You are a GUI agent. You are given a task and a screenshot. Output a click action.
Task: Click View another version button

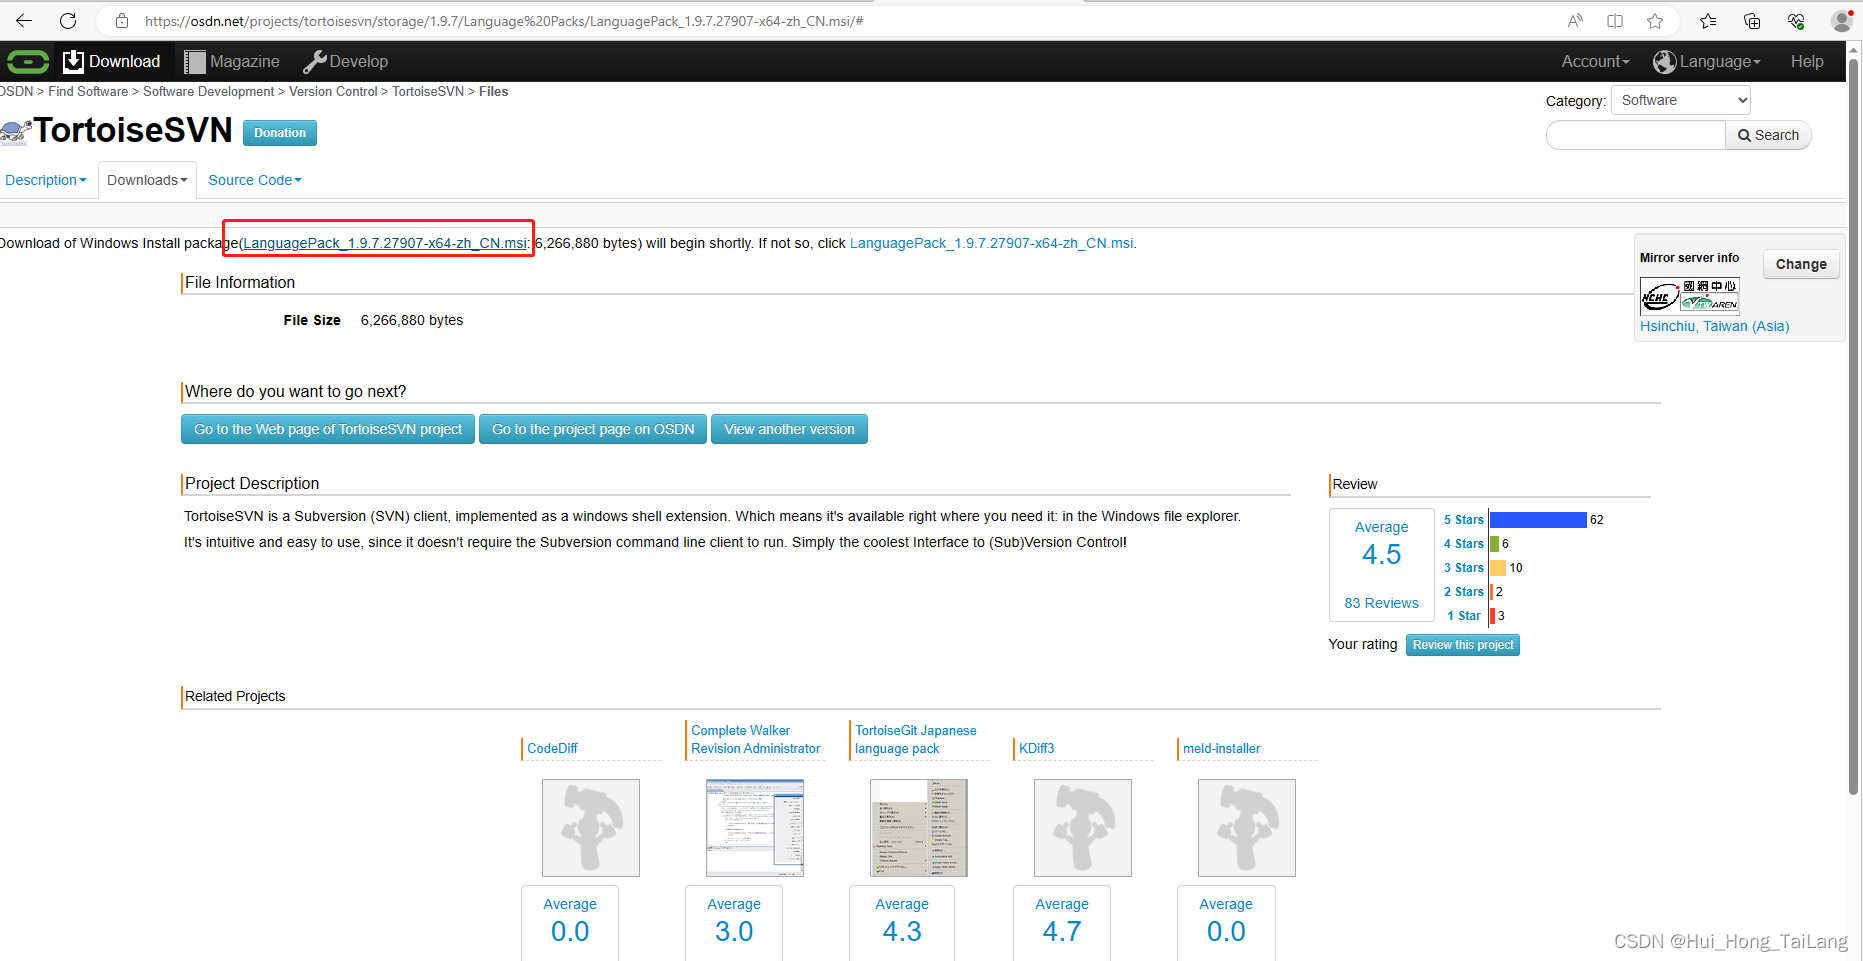coord(789,429)
